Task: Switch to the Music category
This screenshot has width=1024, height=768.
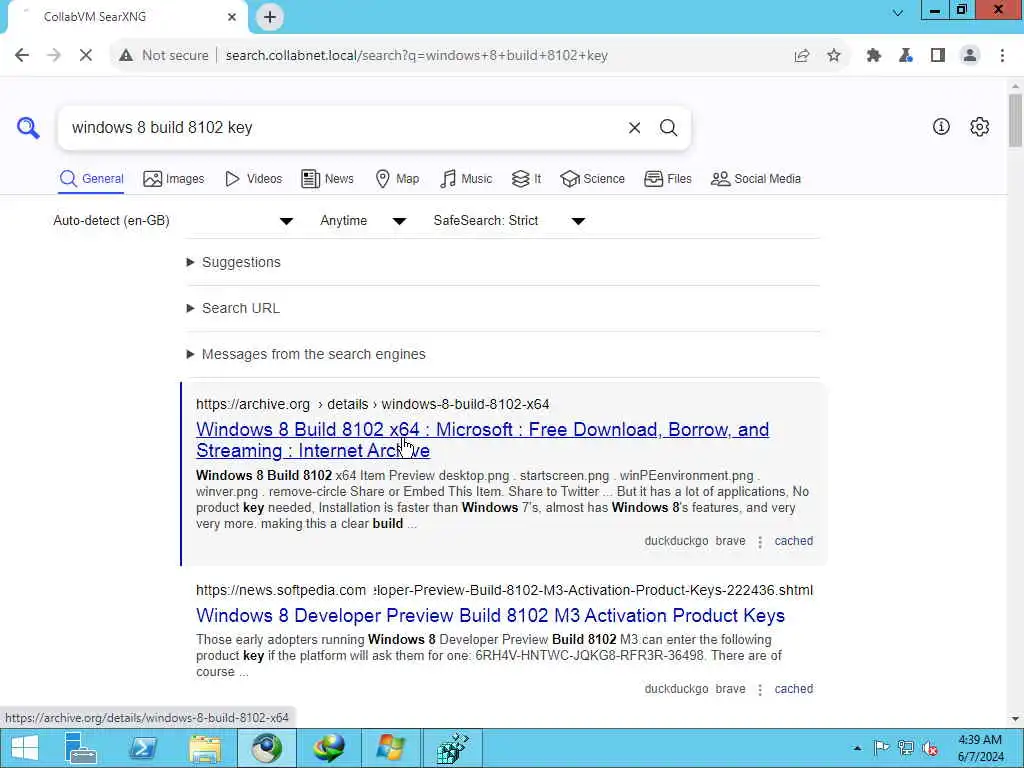Action: coord(466,179)
